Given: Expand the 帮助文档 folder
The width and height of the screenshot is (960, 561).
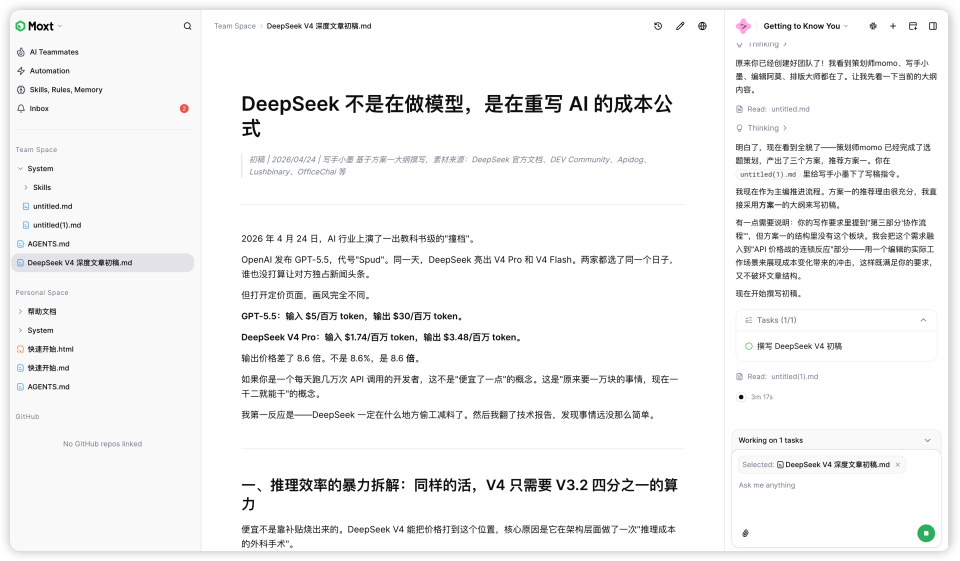Looking at the screenshot, I should (x=20, y=311).
